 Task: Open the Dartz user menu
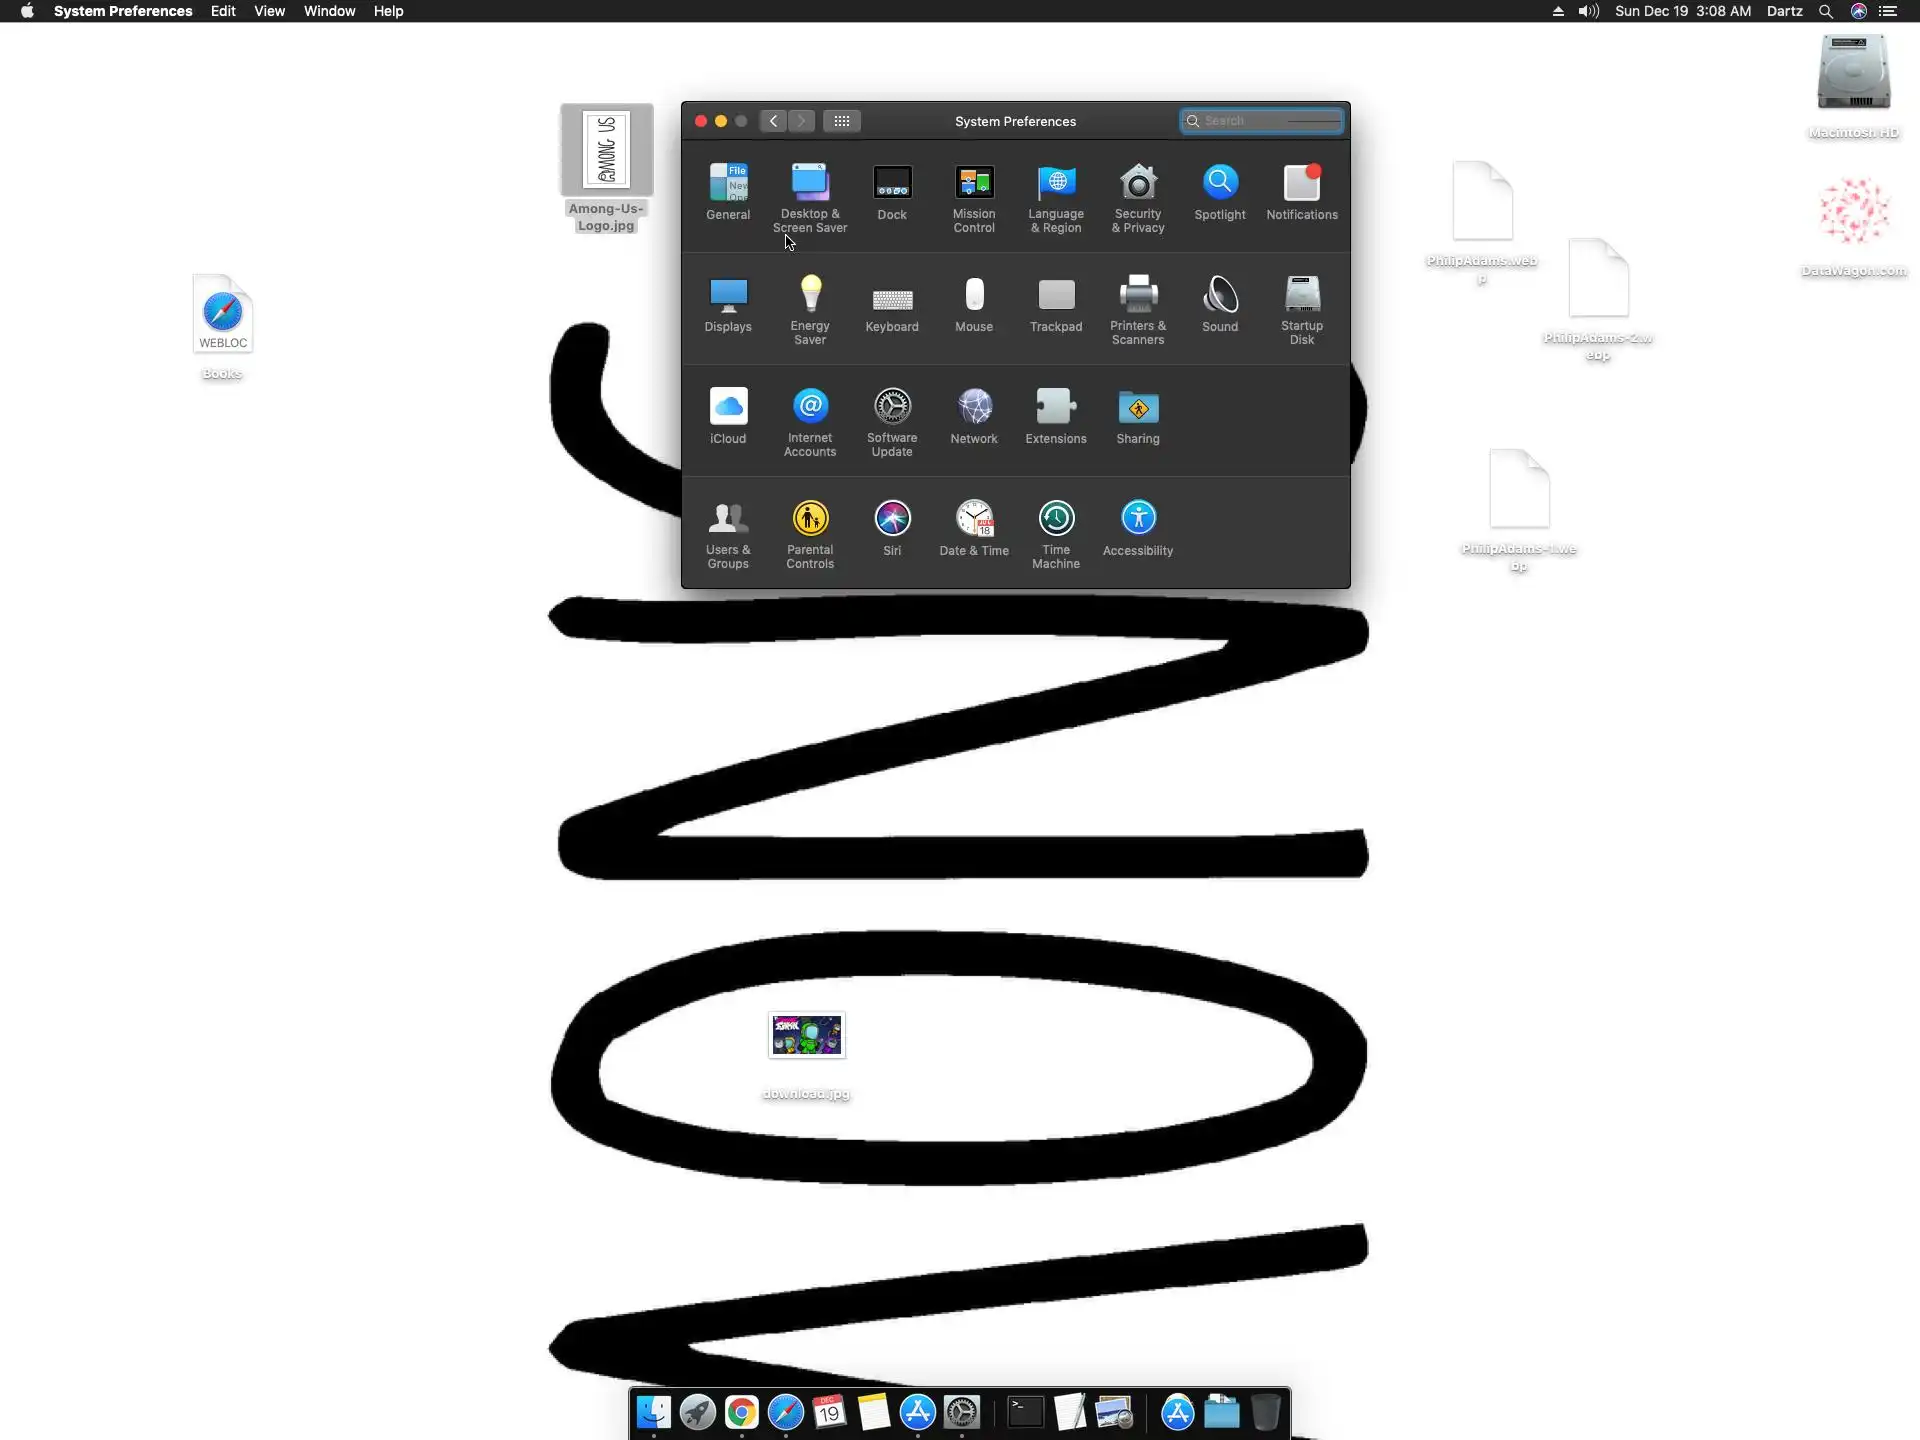[x=1784, y=11]
